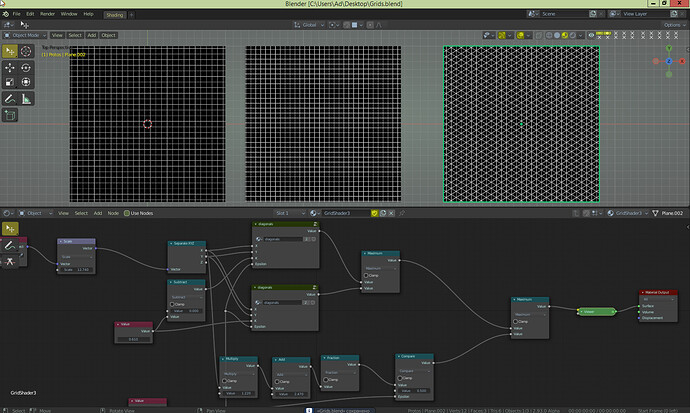Select the Links Cut tool in node editor
Viewport: 690px width, 413px height.
pyautogui.click(x=10, y=262)
